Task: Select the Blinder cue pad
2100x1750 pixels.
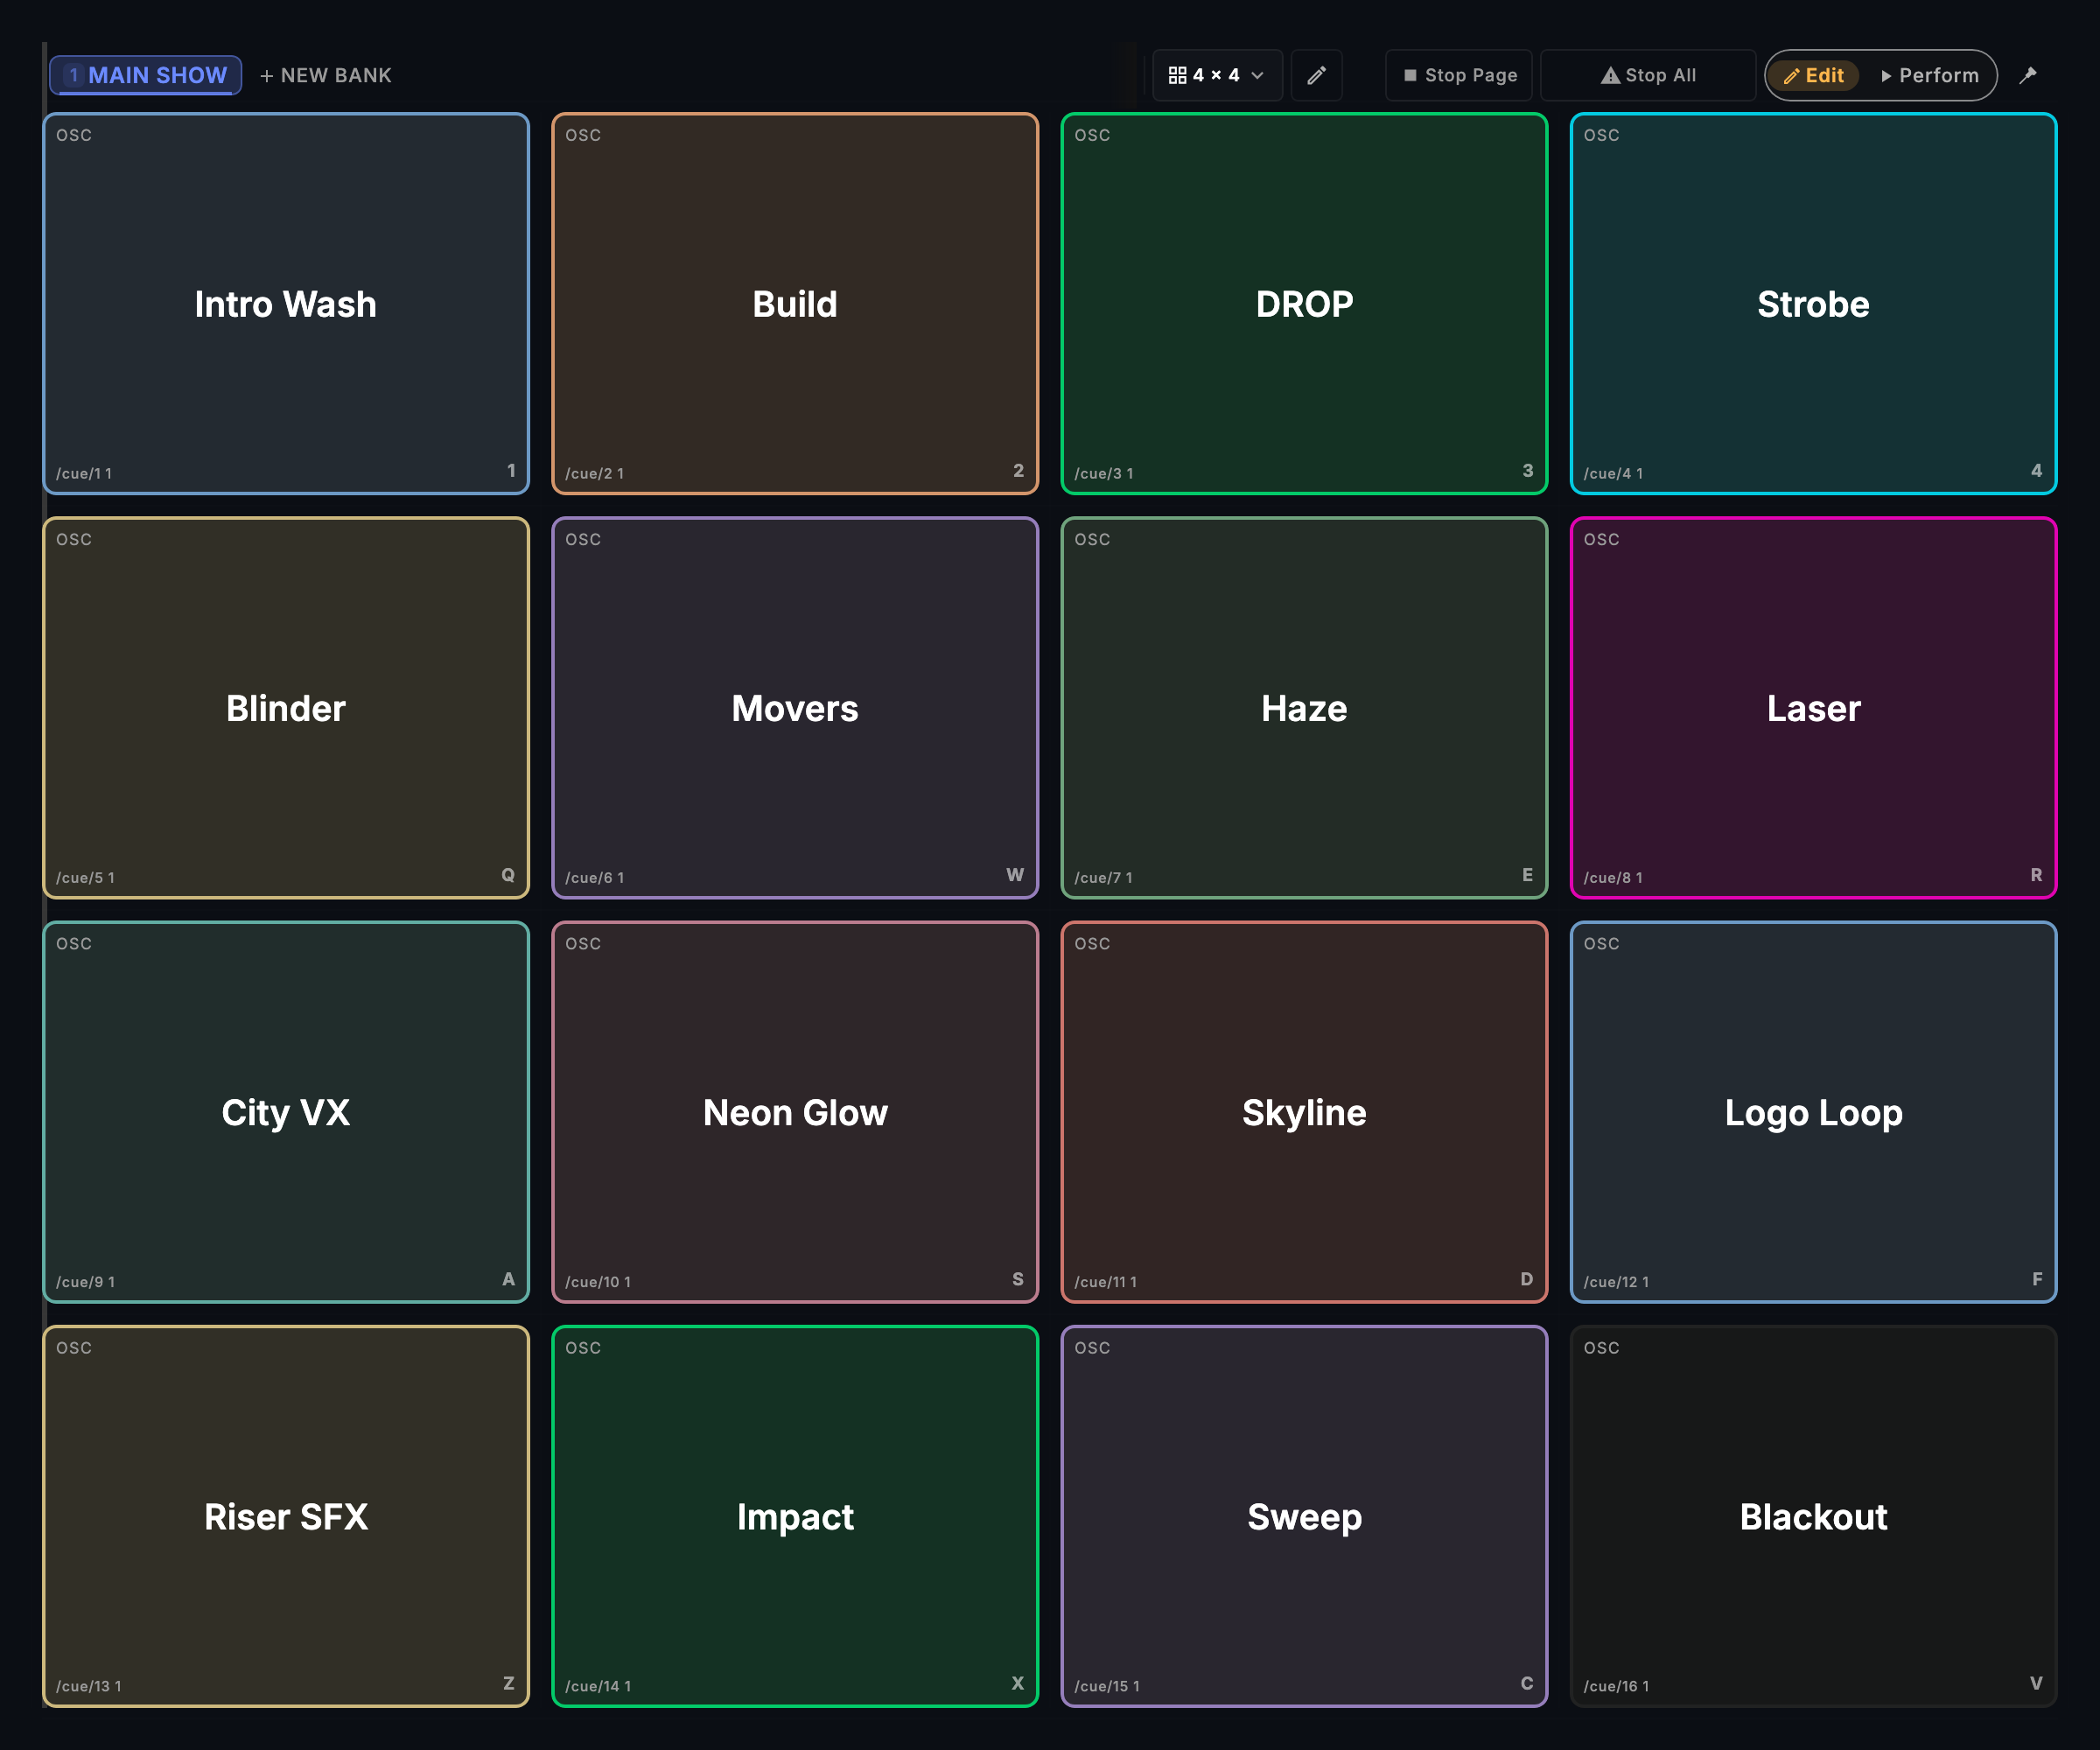Action: [286, 708]
